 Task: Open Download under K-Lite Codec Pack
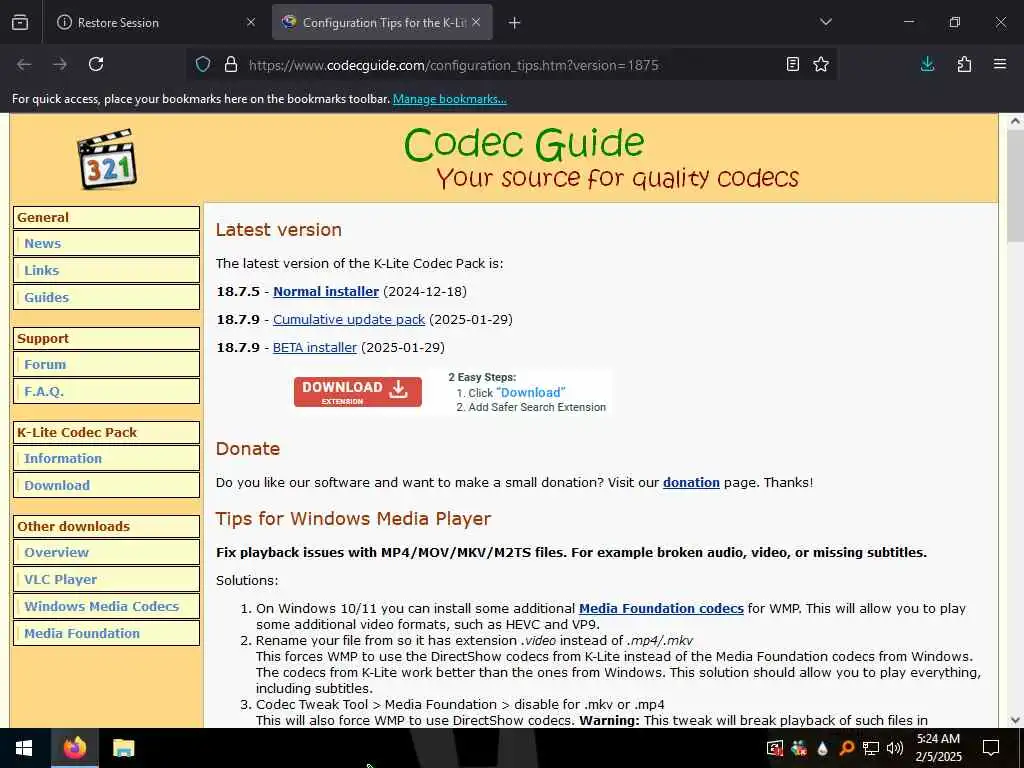[x=57, y=485]
